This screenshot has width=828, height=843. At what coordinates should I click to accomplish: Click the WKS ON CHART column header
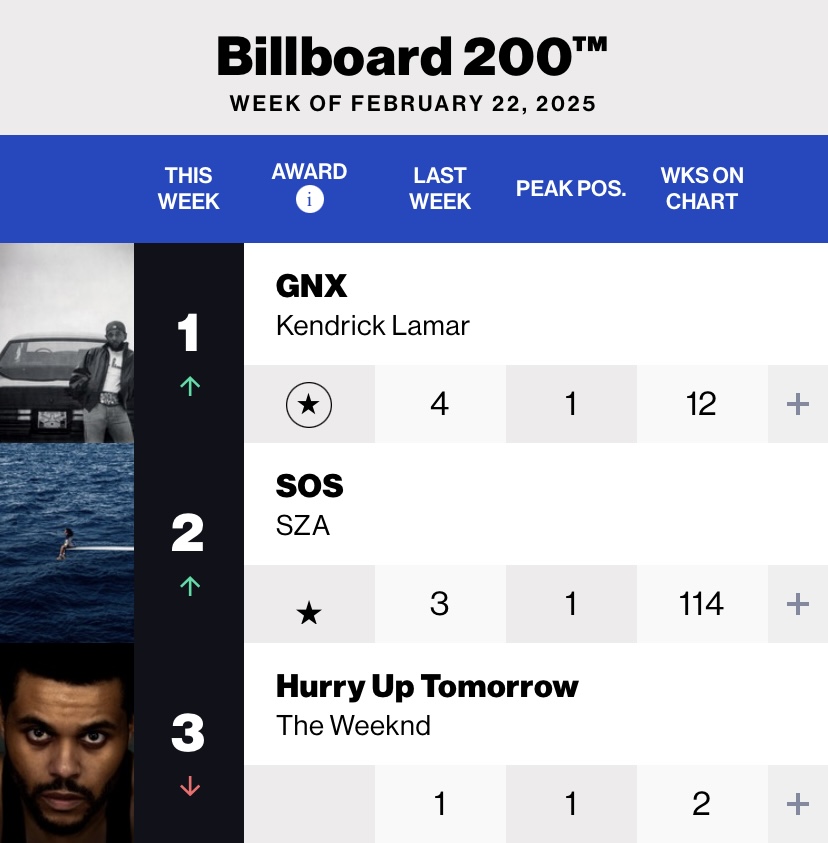click(x=702, y=188)
